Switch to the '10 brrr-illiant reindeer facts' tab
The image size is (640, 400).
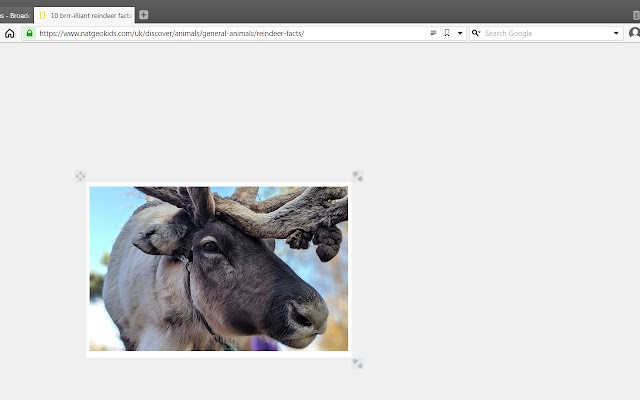90,15
